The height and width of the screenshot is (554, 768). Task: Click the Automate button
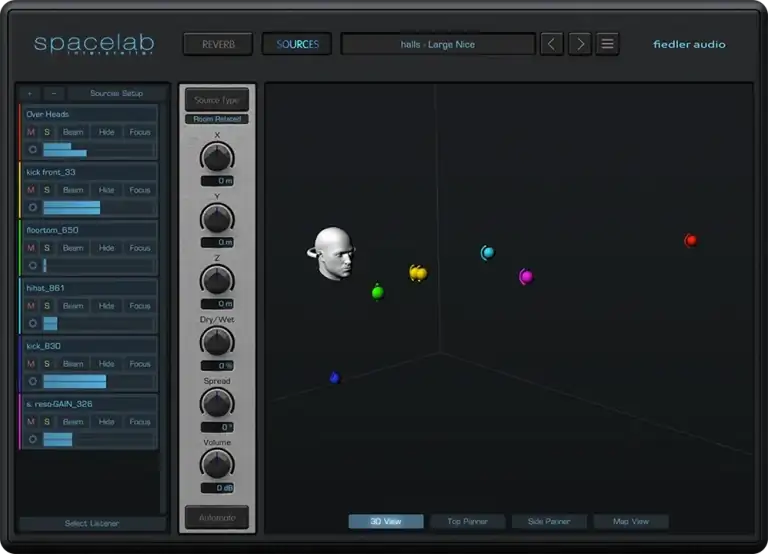pyautogui.click(x=217, y=517)
